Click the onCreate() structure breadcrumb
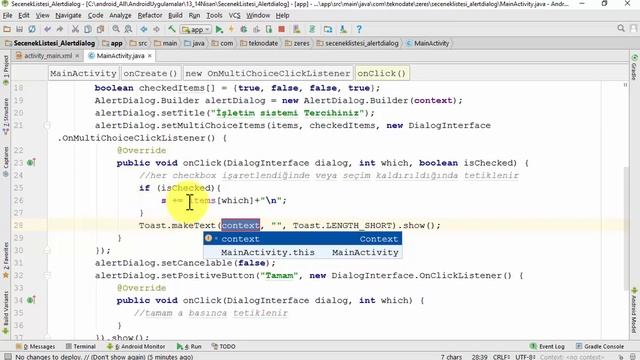Screen dimensions: 640x360 151,73
